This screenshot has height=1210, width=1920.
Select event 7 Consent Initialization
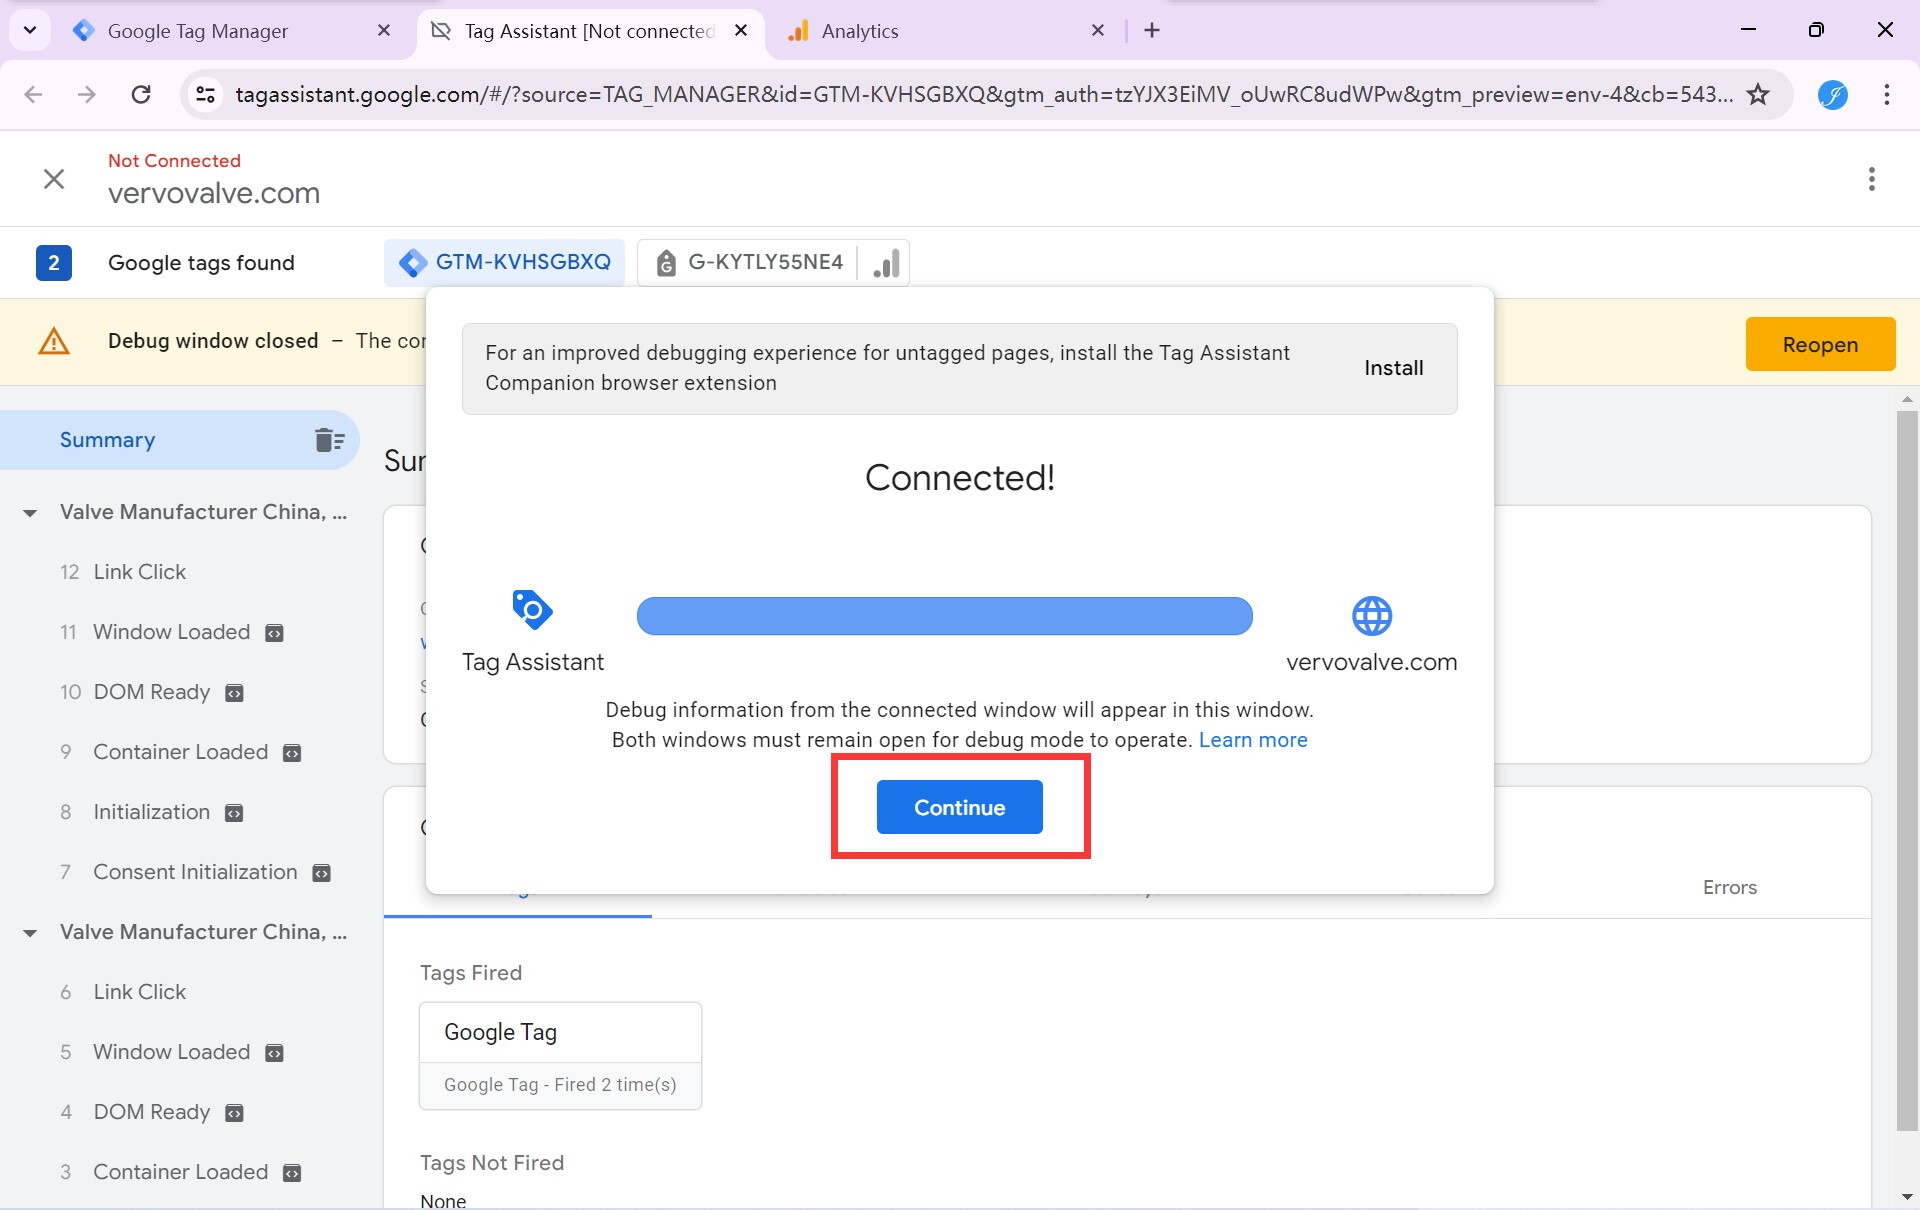click(x=195, y=872)
